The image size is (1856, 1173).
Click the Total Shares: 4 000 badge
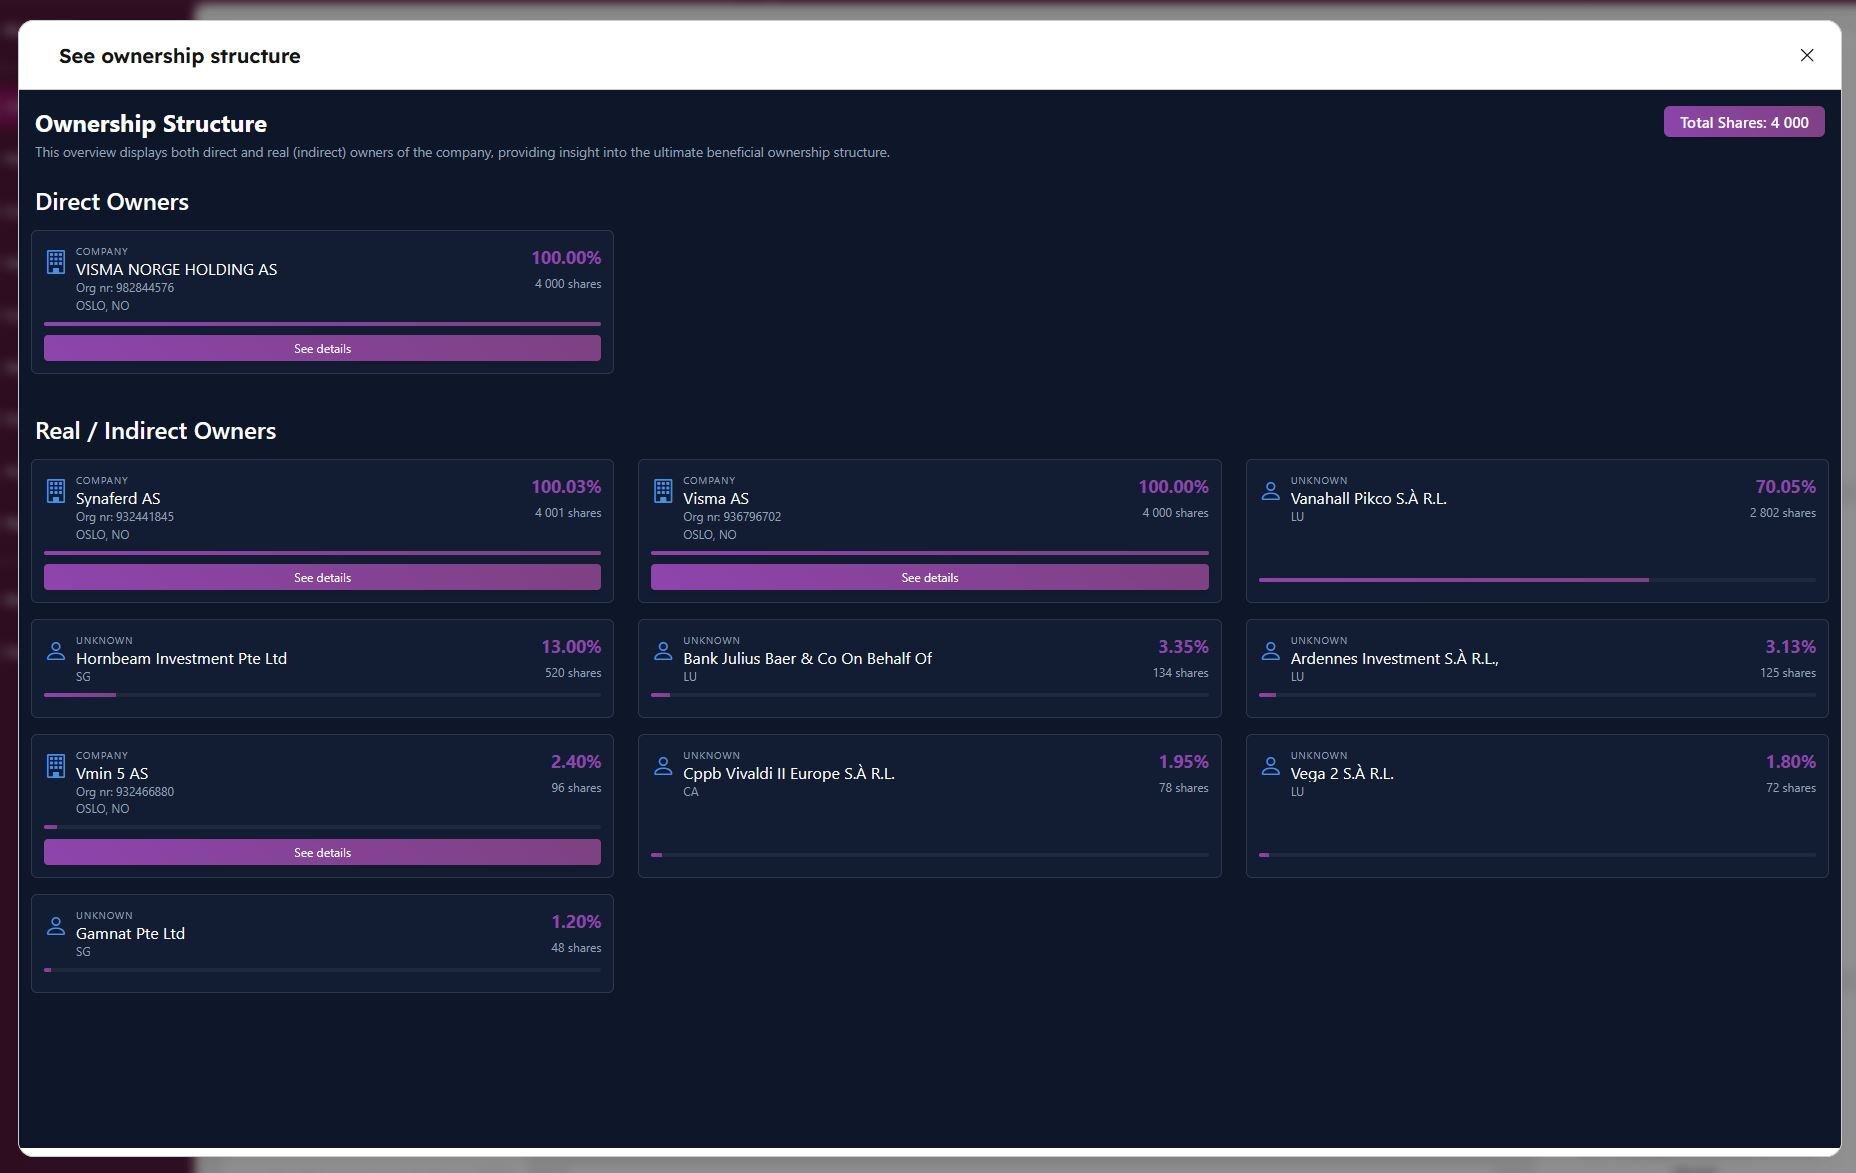(x=1744, y=122)
